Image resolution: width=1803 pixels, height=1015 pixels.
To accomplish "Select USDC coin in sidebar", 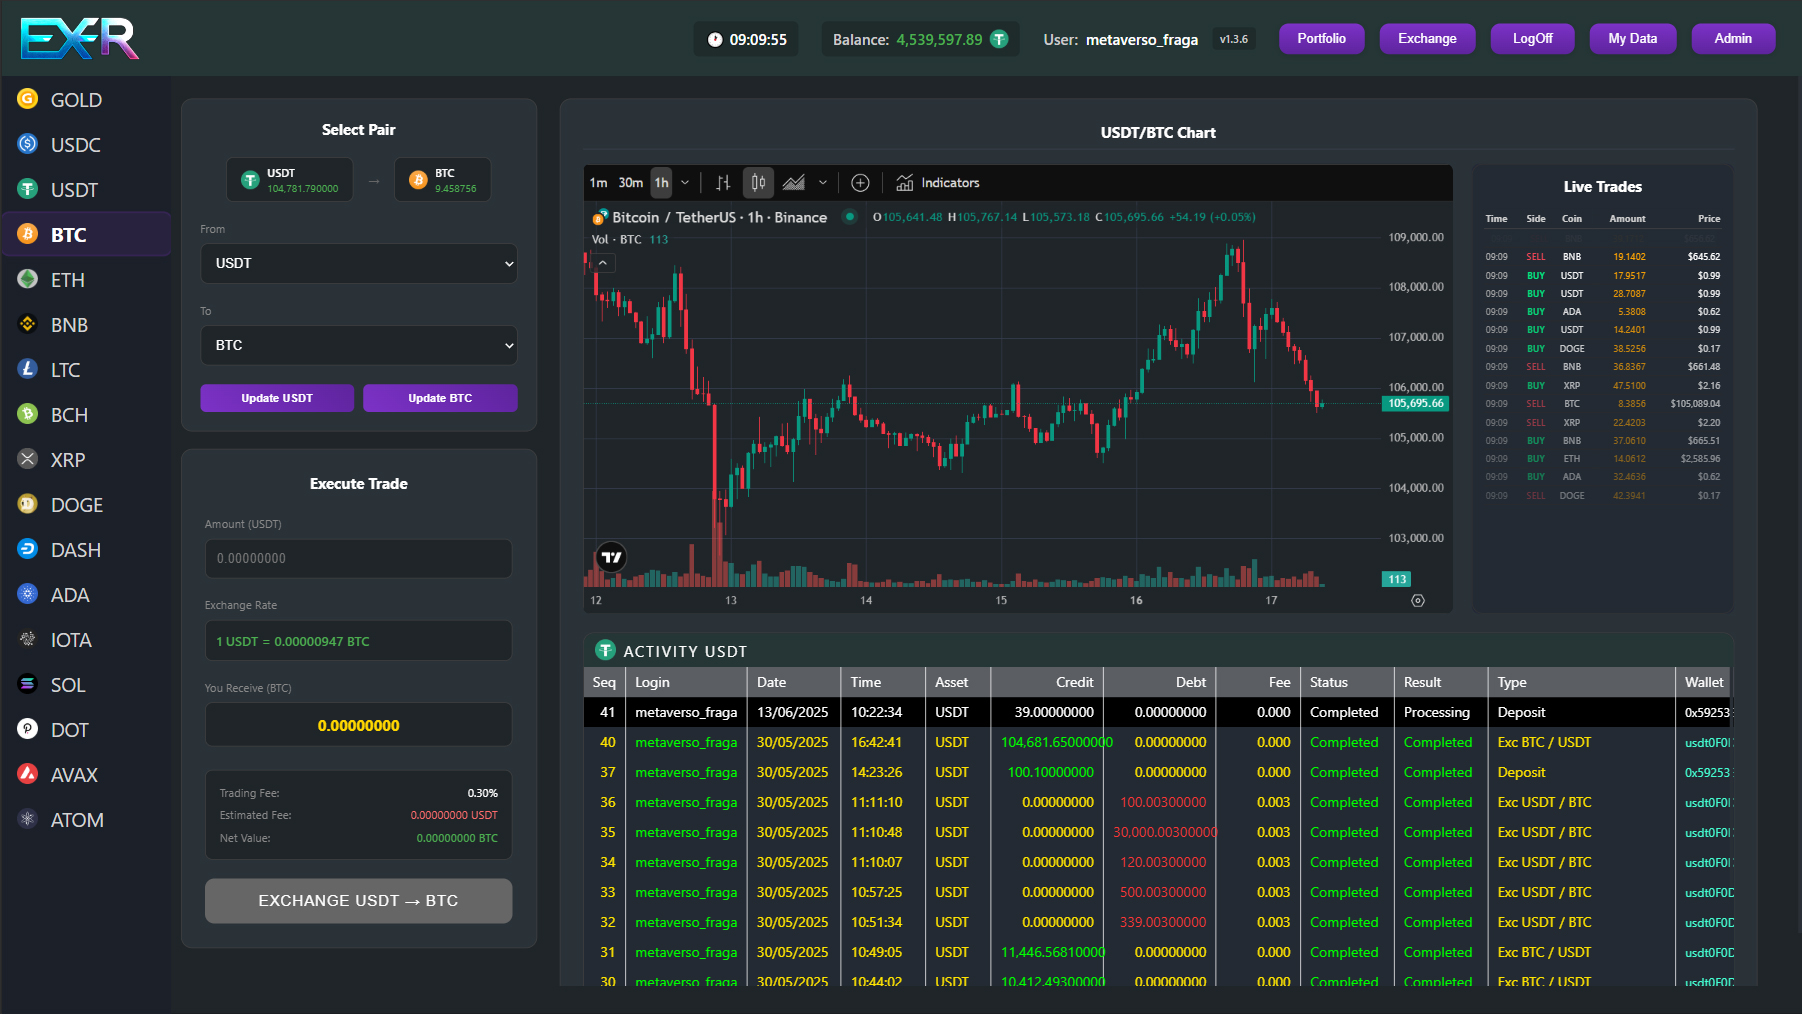I will coord(86,145).
